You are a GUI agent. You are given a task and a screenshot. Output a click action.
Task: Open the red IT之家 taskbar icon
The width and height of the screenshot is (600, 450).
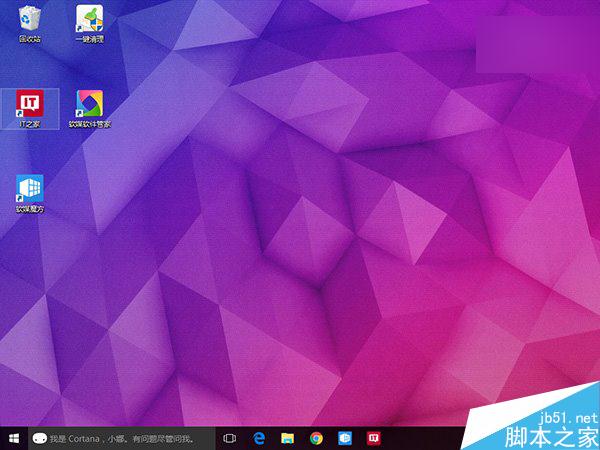tap(375, 438)
